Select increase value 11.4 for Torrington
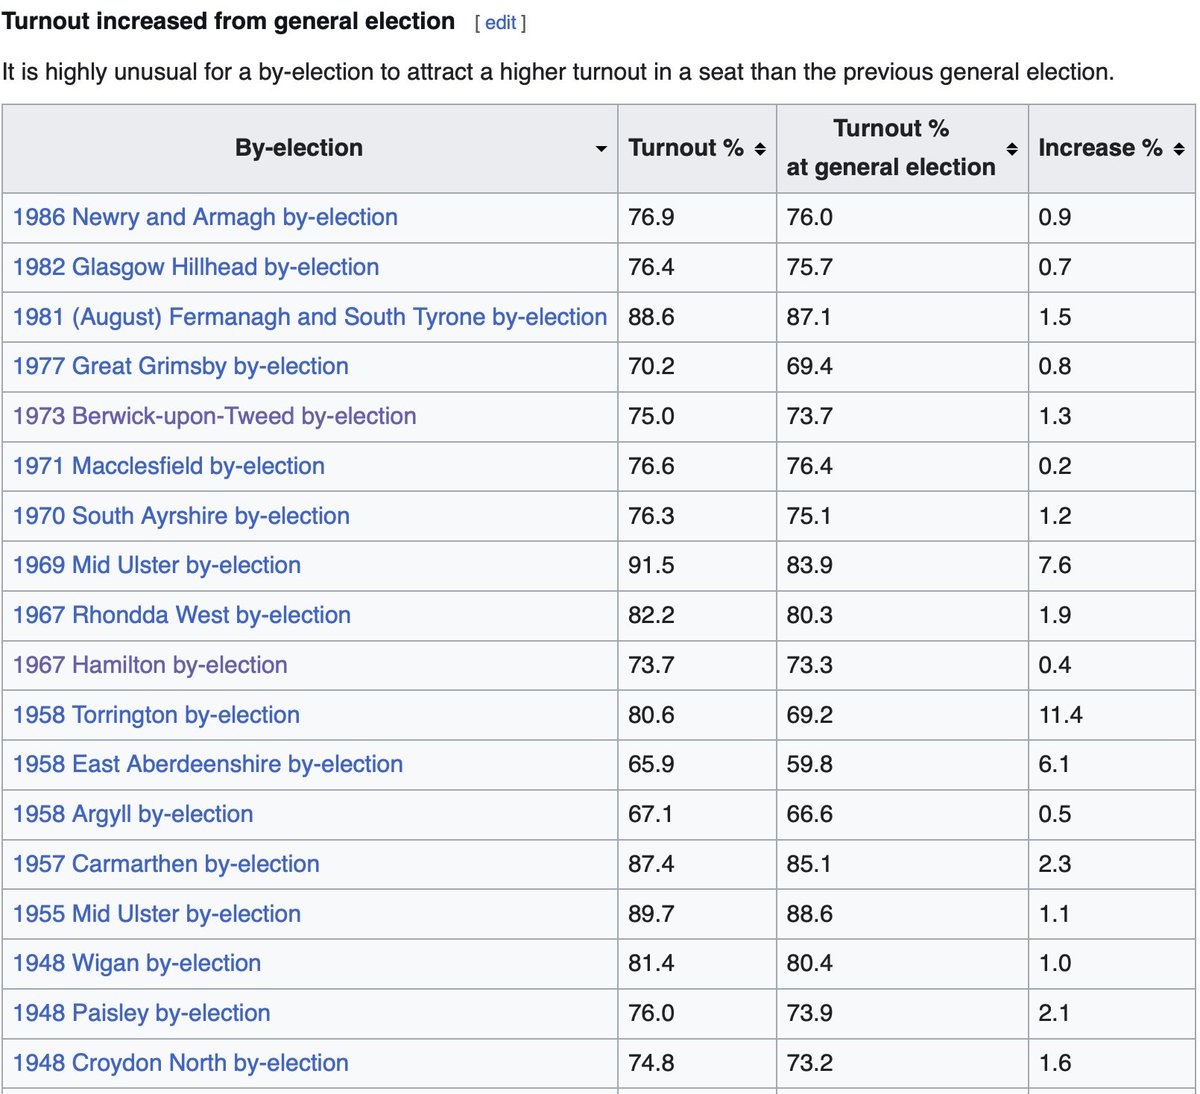Screen dimensions: 1200x1094 [1060, 715]
